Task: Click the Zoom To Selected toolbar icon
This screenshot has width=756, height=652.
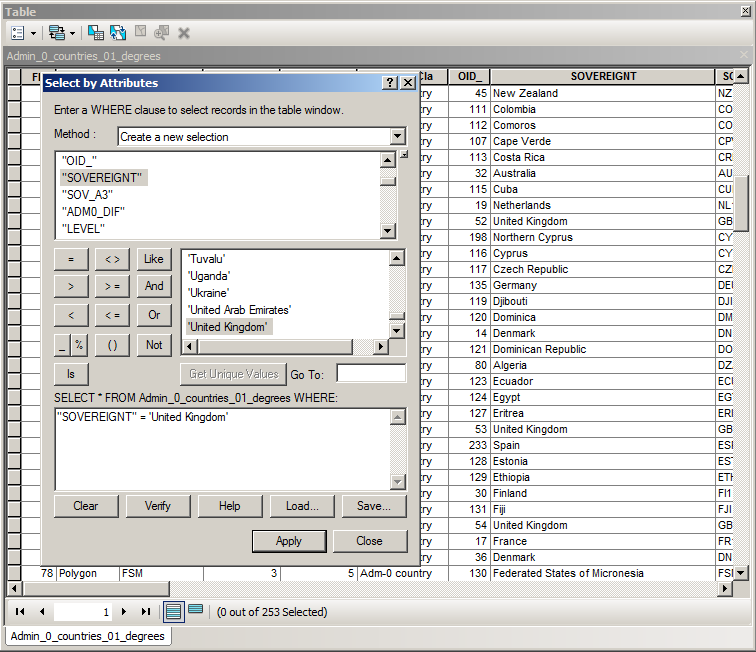Action: (x=162, y=33)
